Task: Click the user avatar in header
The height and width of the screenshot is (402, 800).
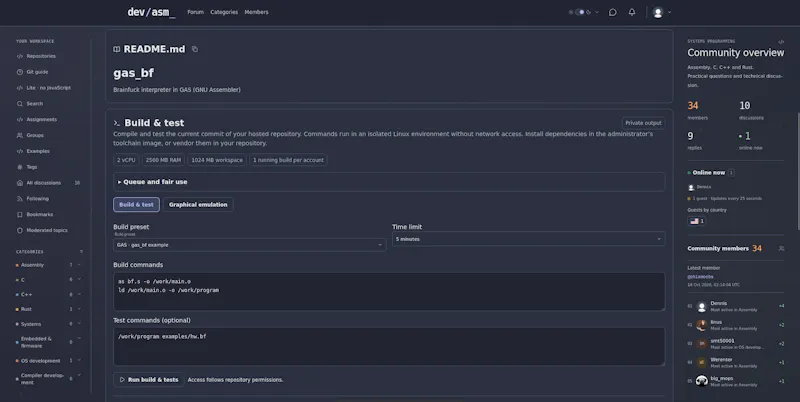Action: pos(658,13)
